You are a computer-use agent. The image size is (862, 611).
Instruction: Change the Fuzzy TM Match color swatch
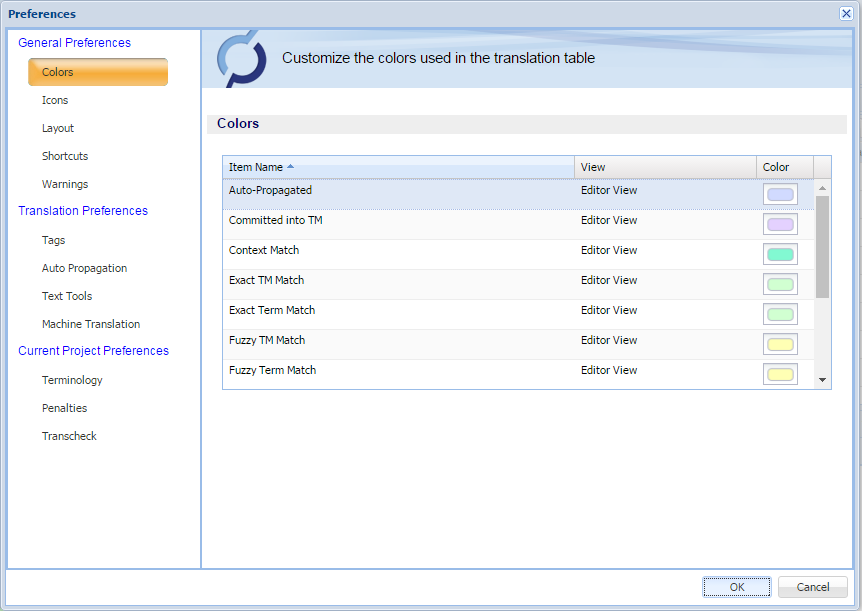[780, 345]
